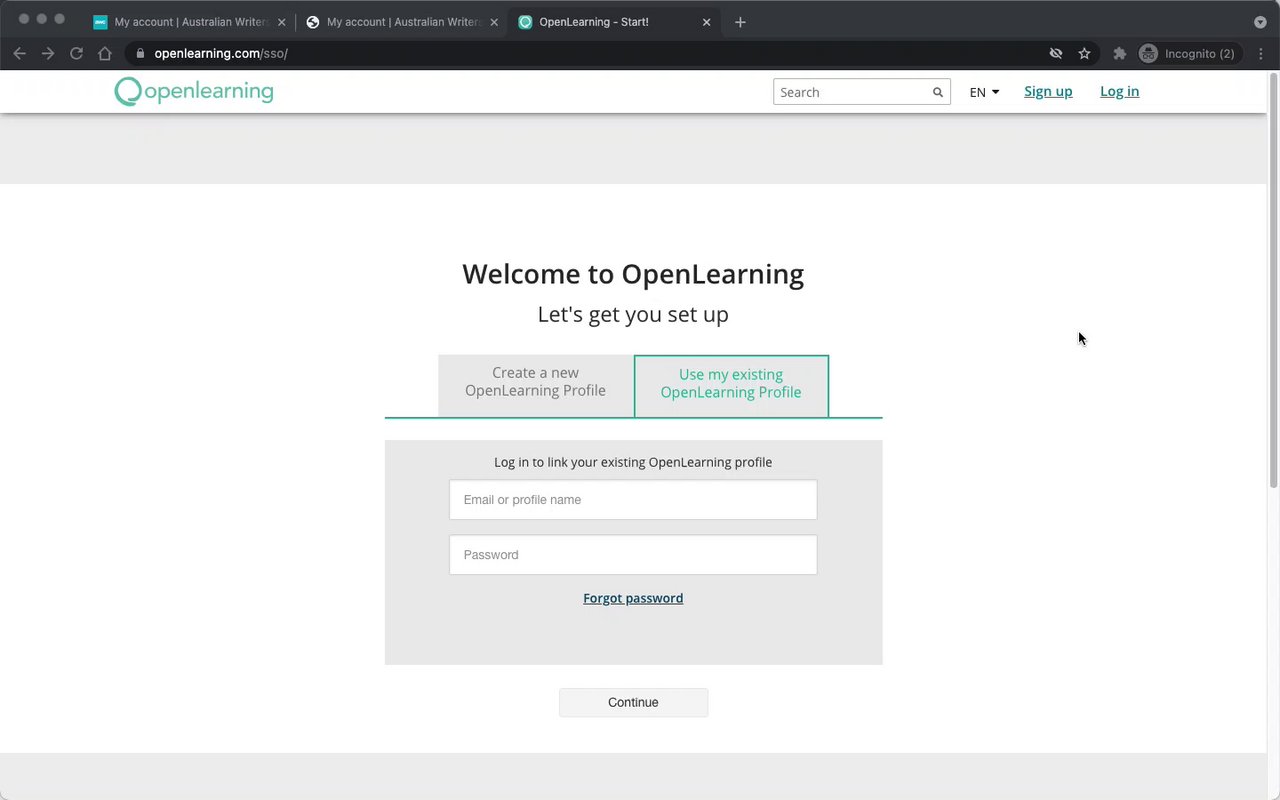Click the browser home icon
The height and width of the screenshot is (800, 1280).
105,53
